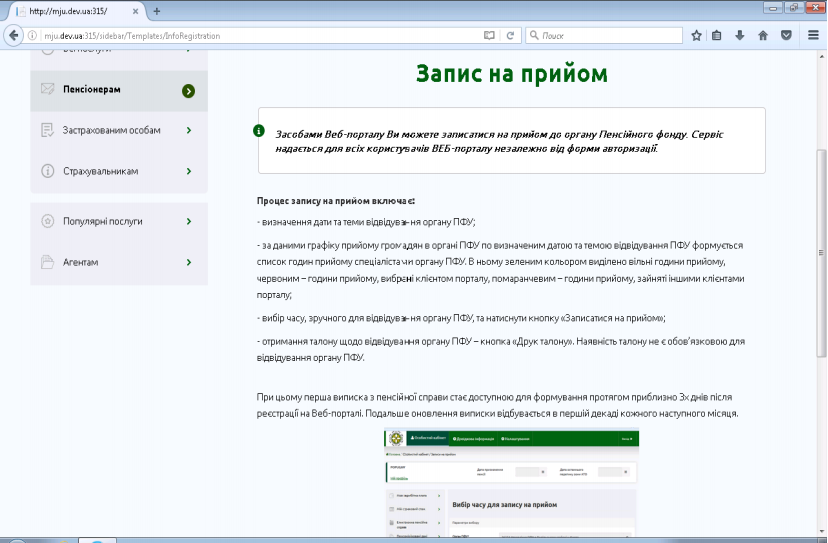Expand Застрахованим особам chevron
This screenshot has width=828, height=543.
(189, 130)
